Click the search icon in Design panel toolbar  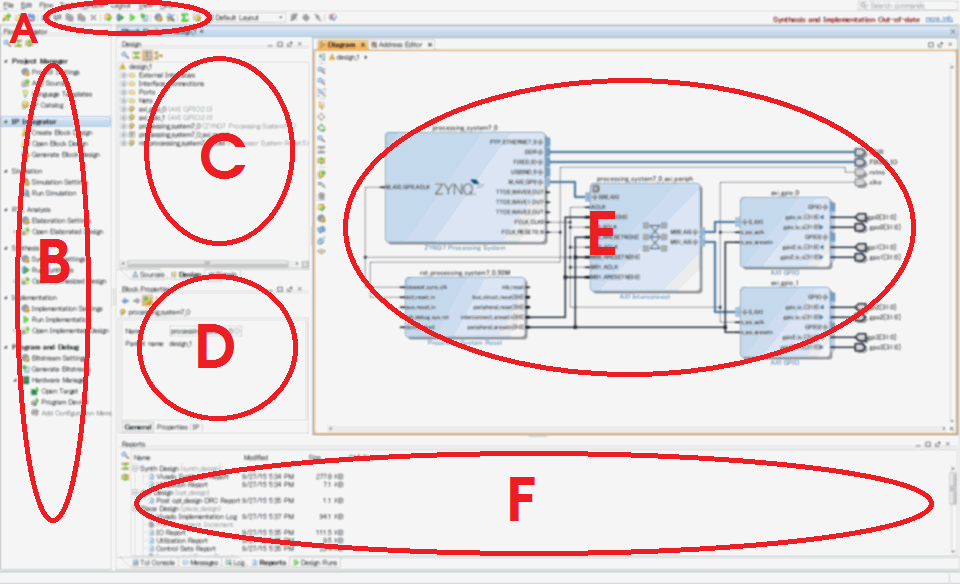coord(124,56)
